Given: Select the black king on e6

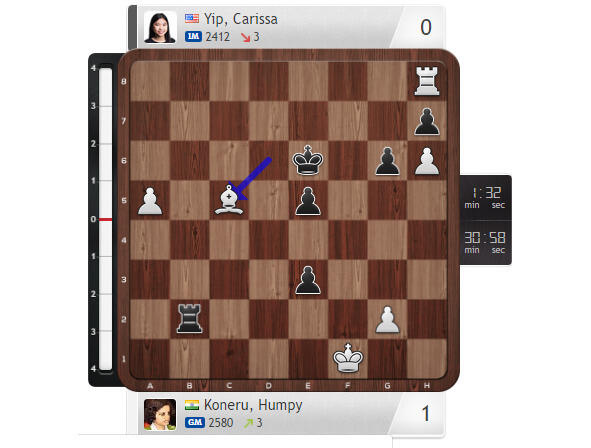Looking at the screenshot, I should 308,160.
